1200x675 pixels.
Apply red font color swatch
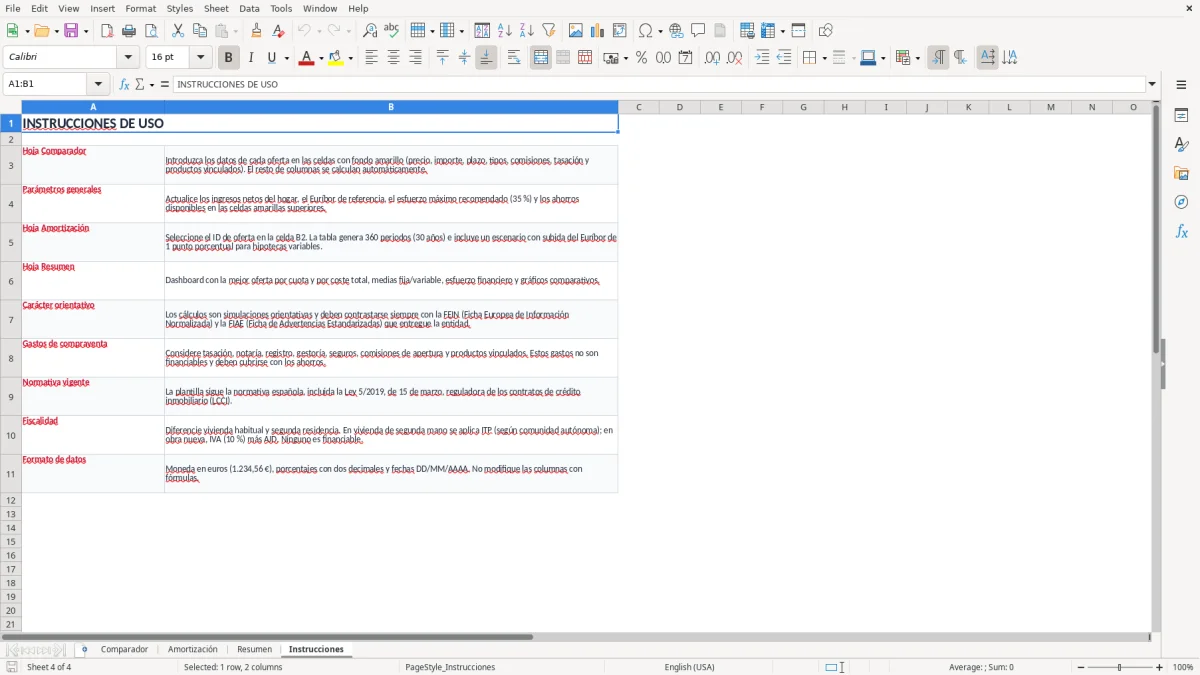(306, 58)
